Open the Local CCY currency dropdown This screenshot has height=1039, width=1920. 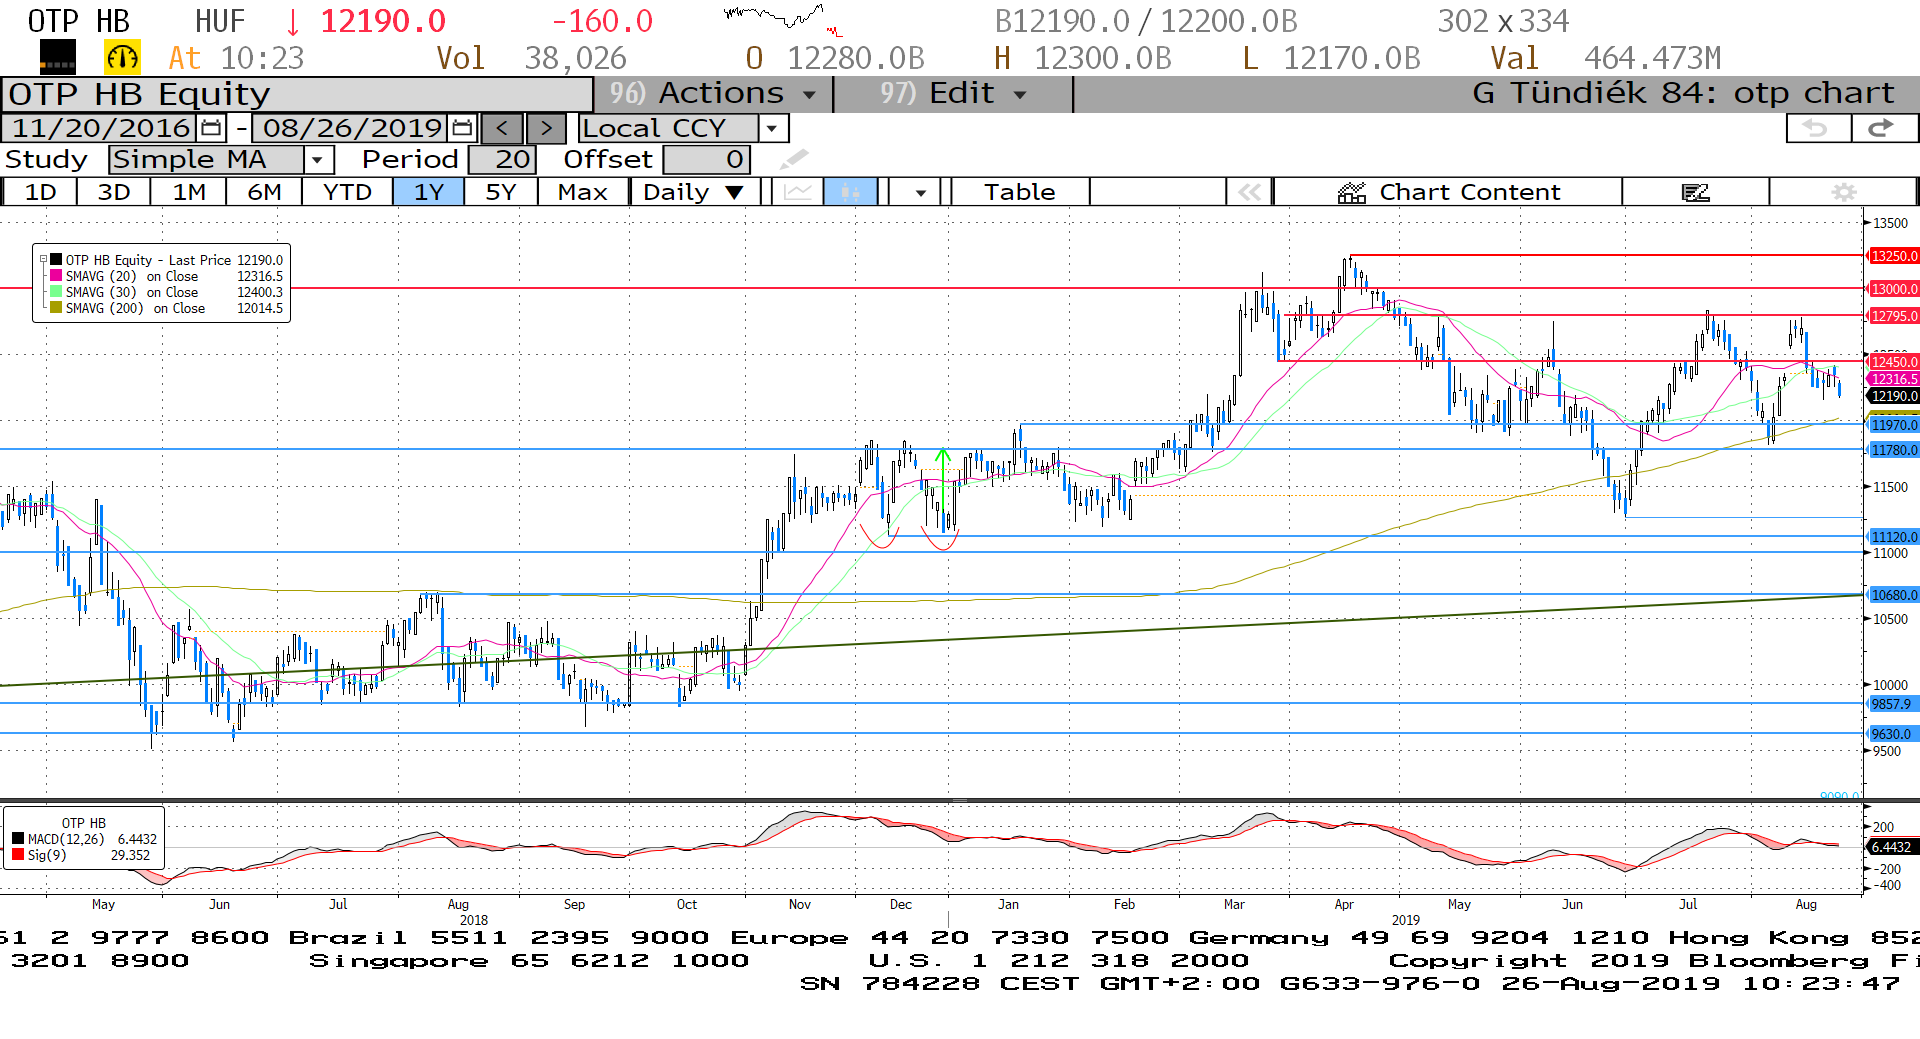coord(771,128)
